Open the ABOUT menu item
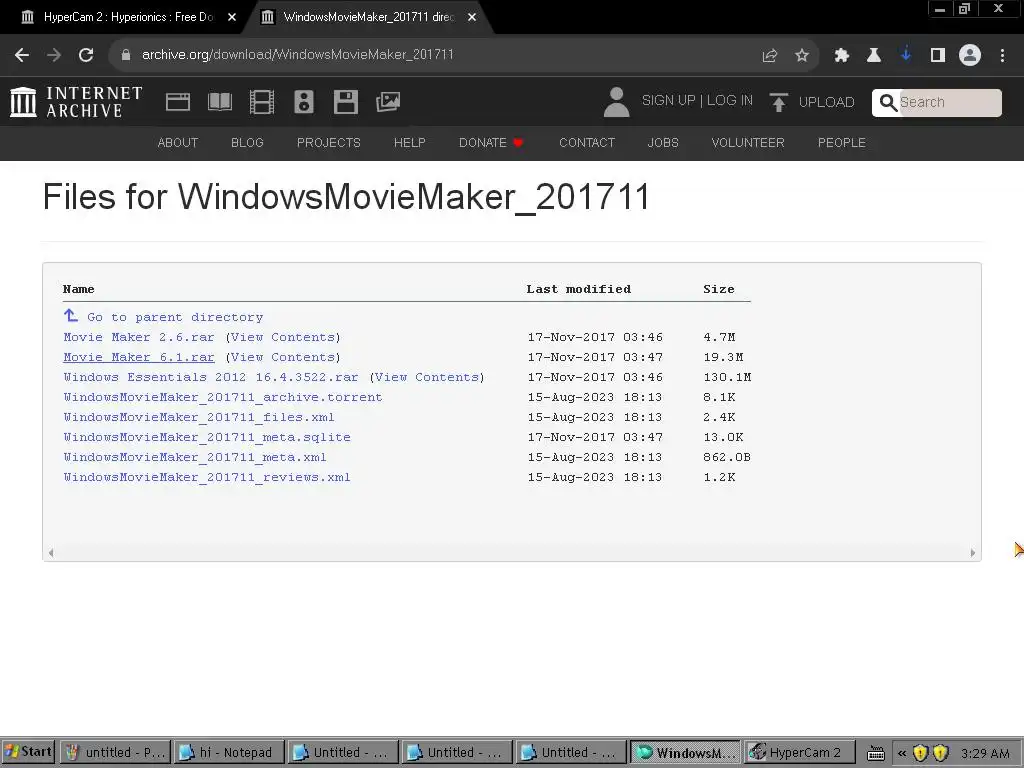 (x=178, y=143)
